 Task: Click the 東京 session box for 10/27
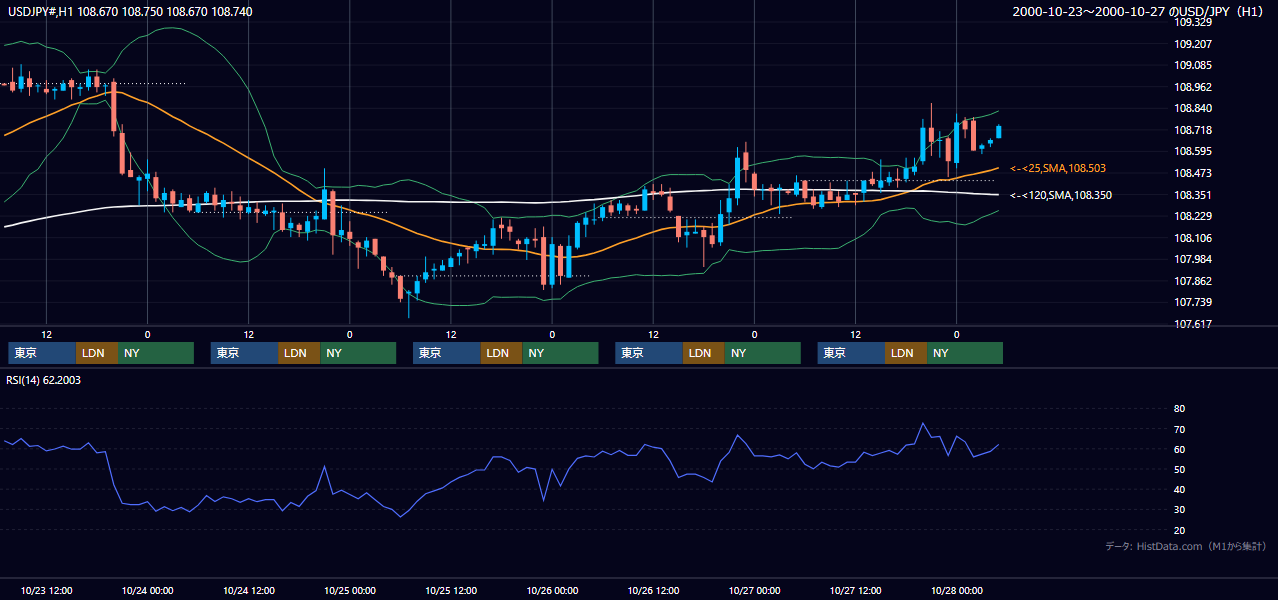[x=851, y=353]
